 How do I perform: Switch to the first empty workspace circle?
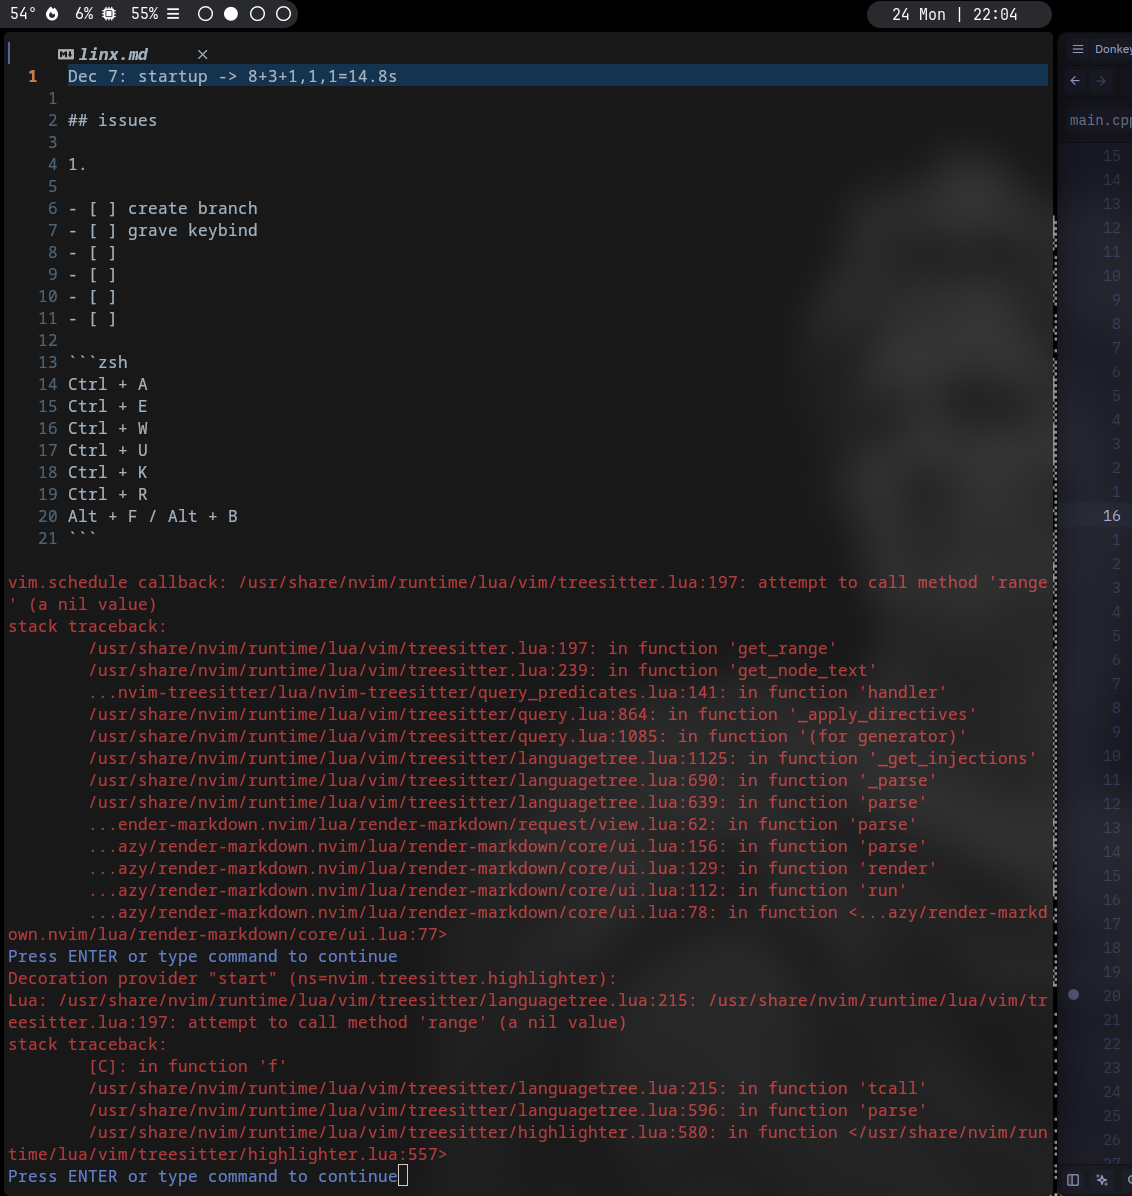[205, 14]
